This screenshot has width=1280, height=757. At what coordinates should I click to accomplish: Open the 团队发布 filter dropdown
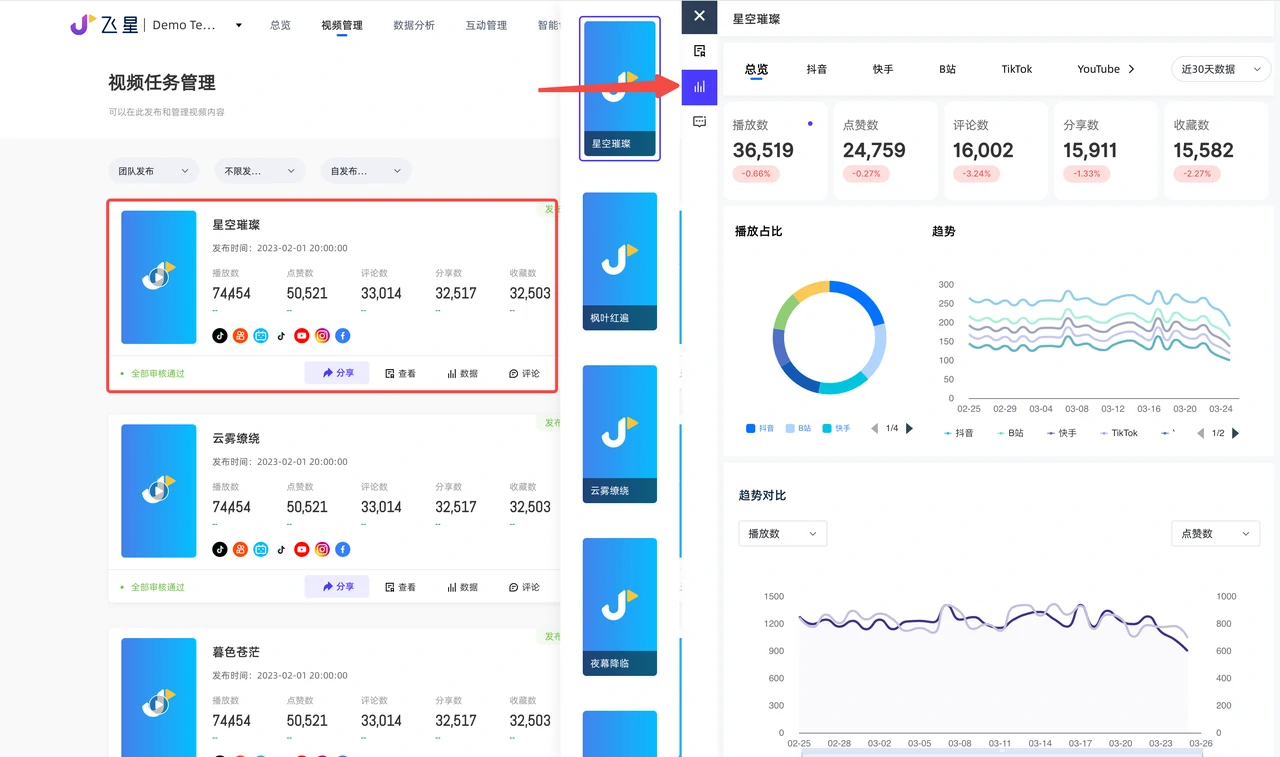[152, 170]
